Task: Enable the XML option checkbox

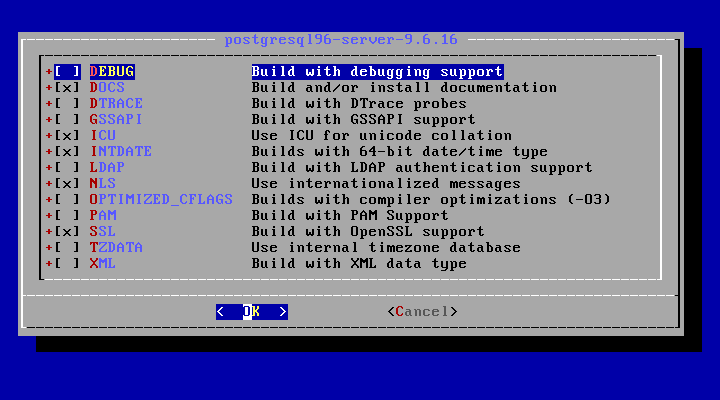Action: point(68,264)
